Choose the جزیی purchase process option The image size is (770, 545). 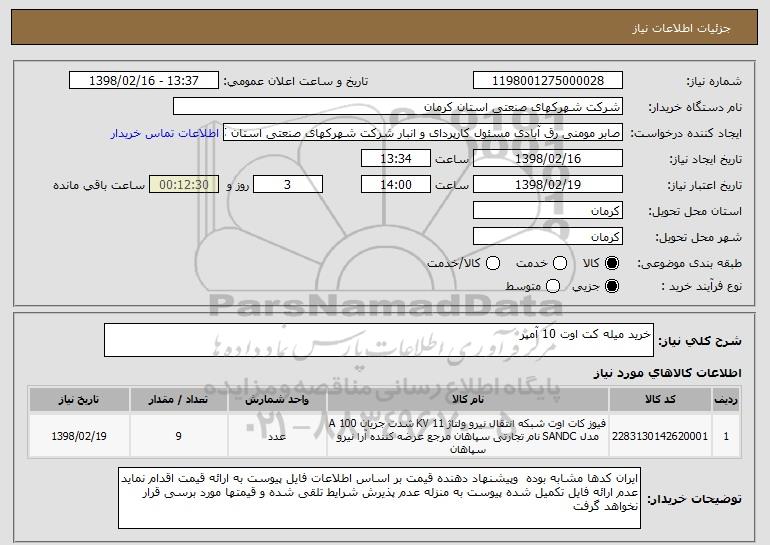click(612, 286)
